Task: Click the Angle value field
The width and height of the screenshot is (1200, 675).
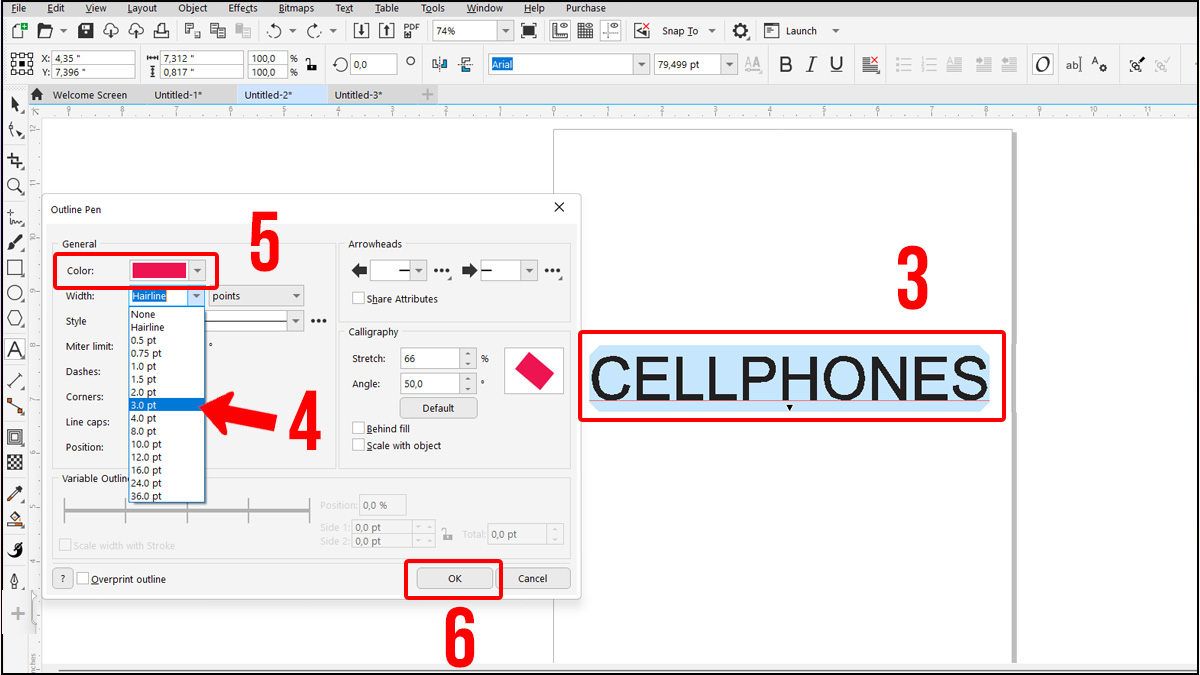Action: pyautogui.click(x=430, y=383)
